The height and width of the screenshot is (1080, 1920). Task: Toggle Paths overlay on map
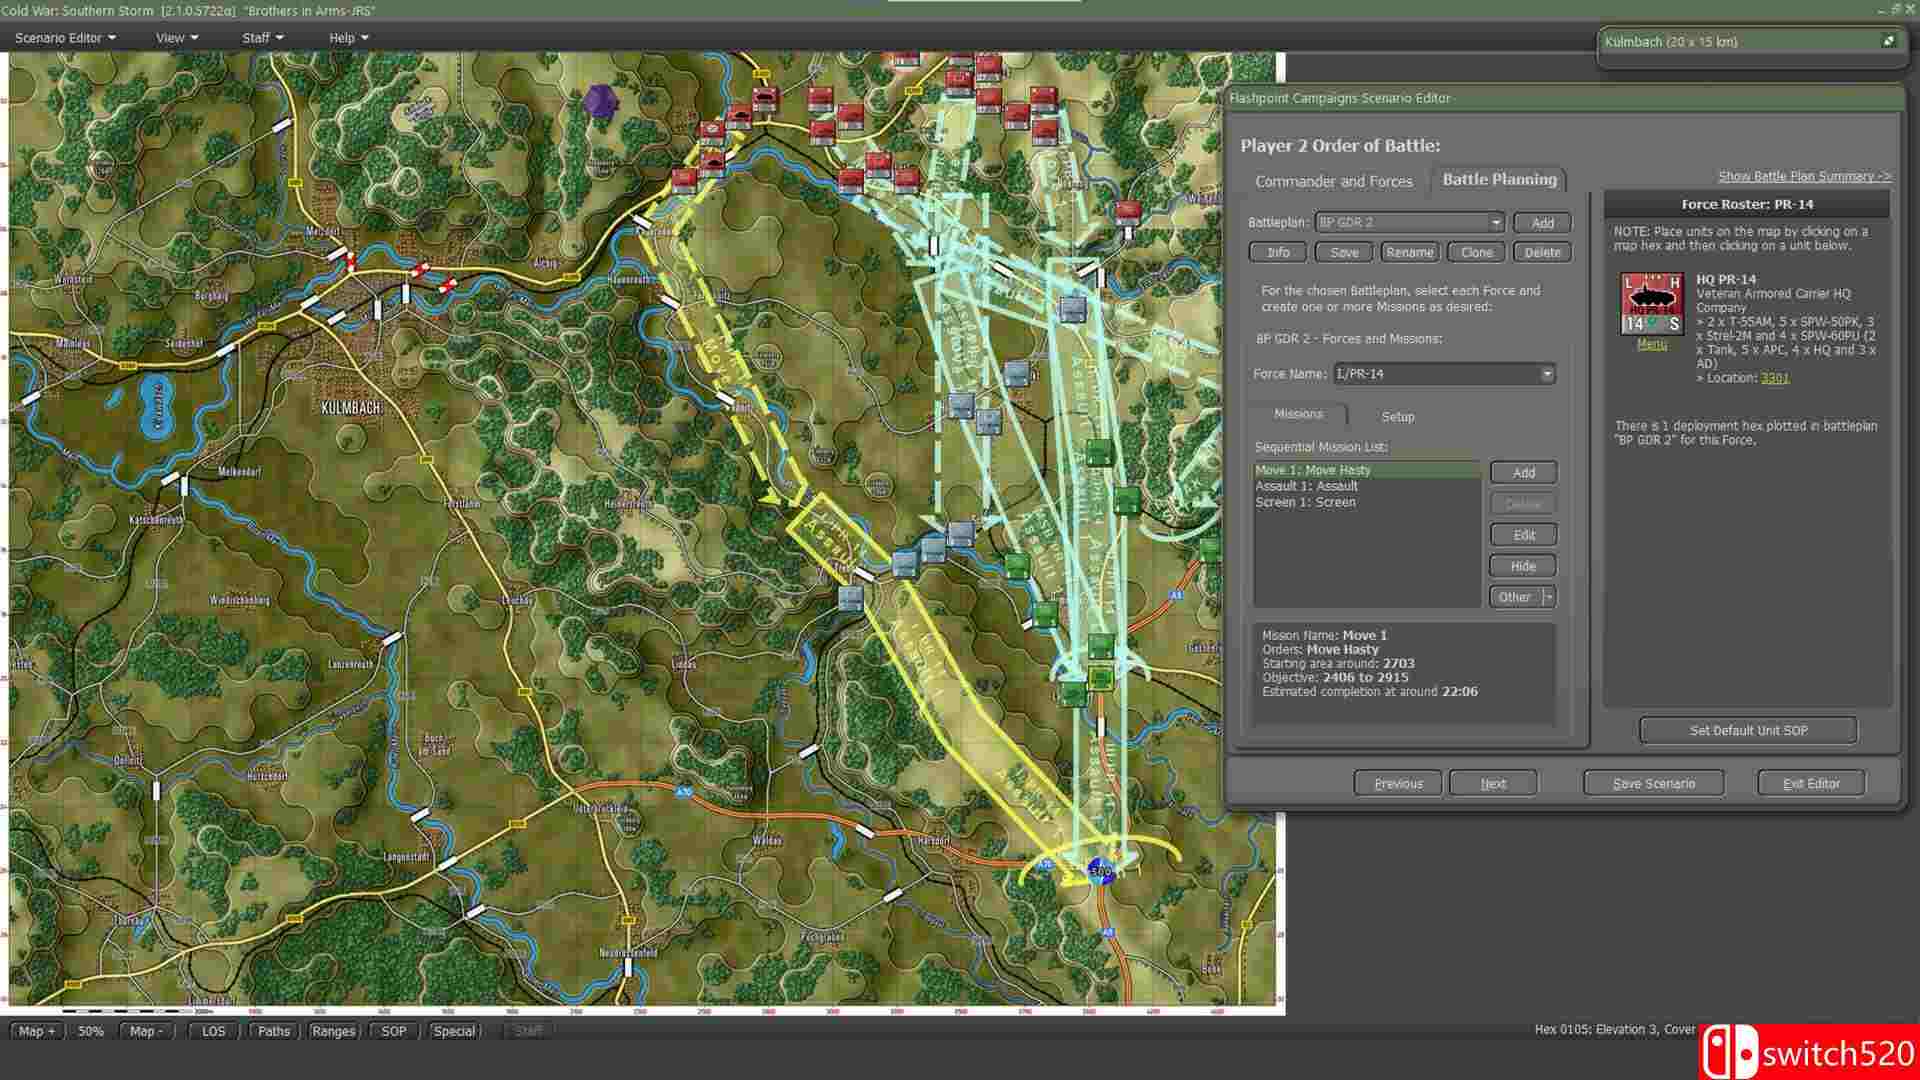(x=273, y=1031)
